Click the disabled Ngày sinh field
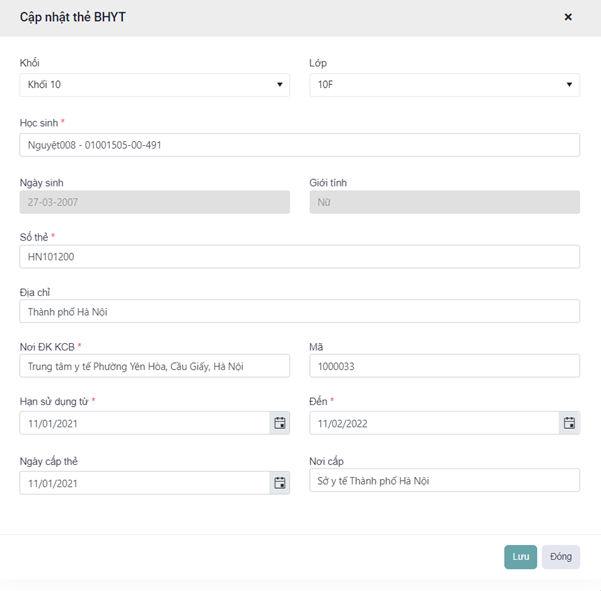The image size is (601, 591). click(x=155, y=202)
